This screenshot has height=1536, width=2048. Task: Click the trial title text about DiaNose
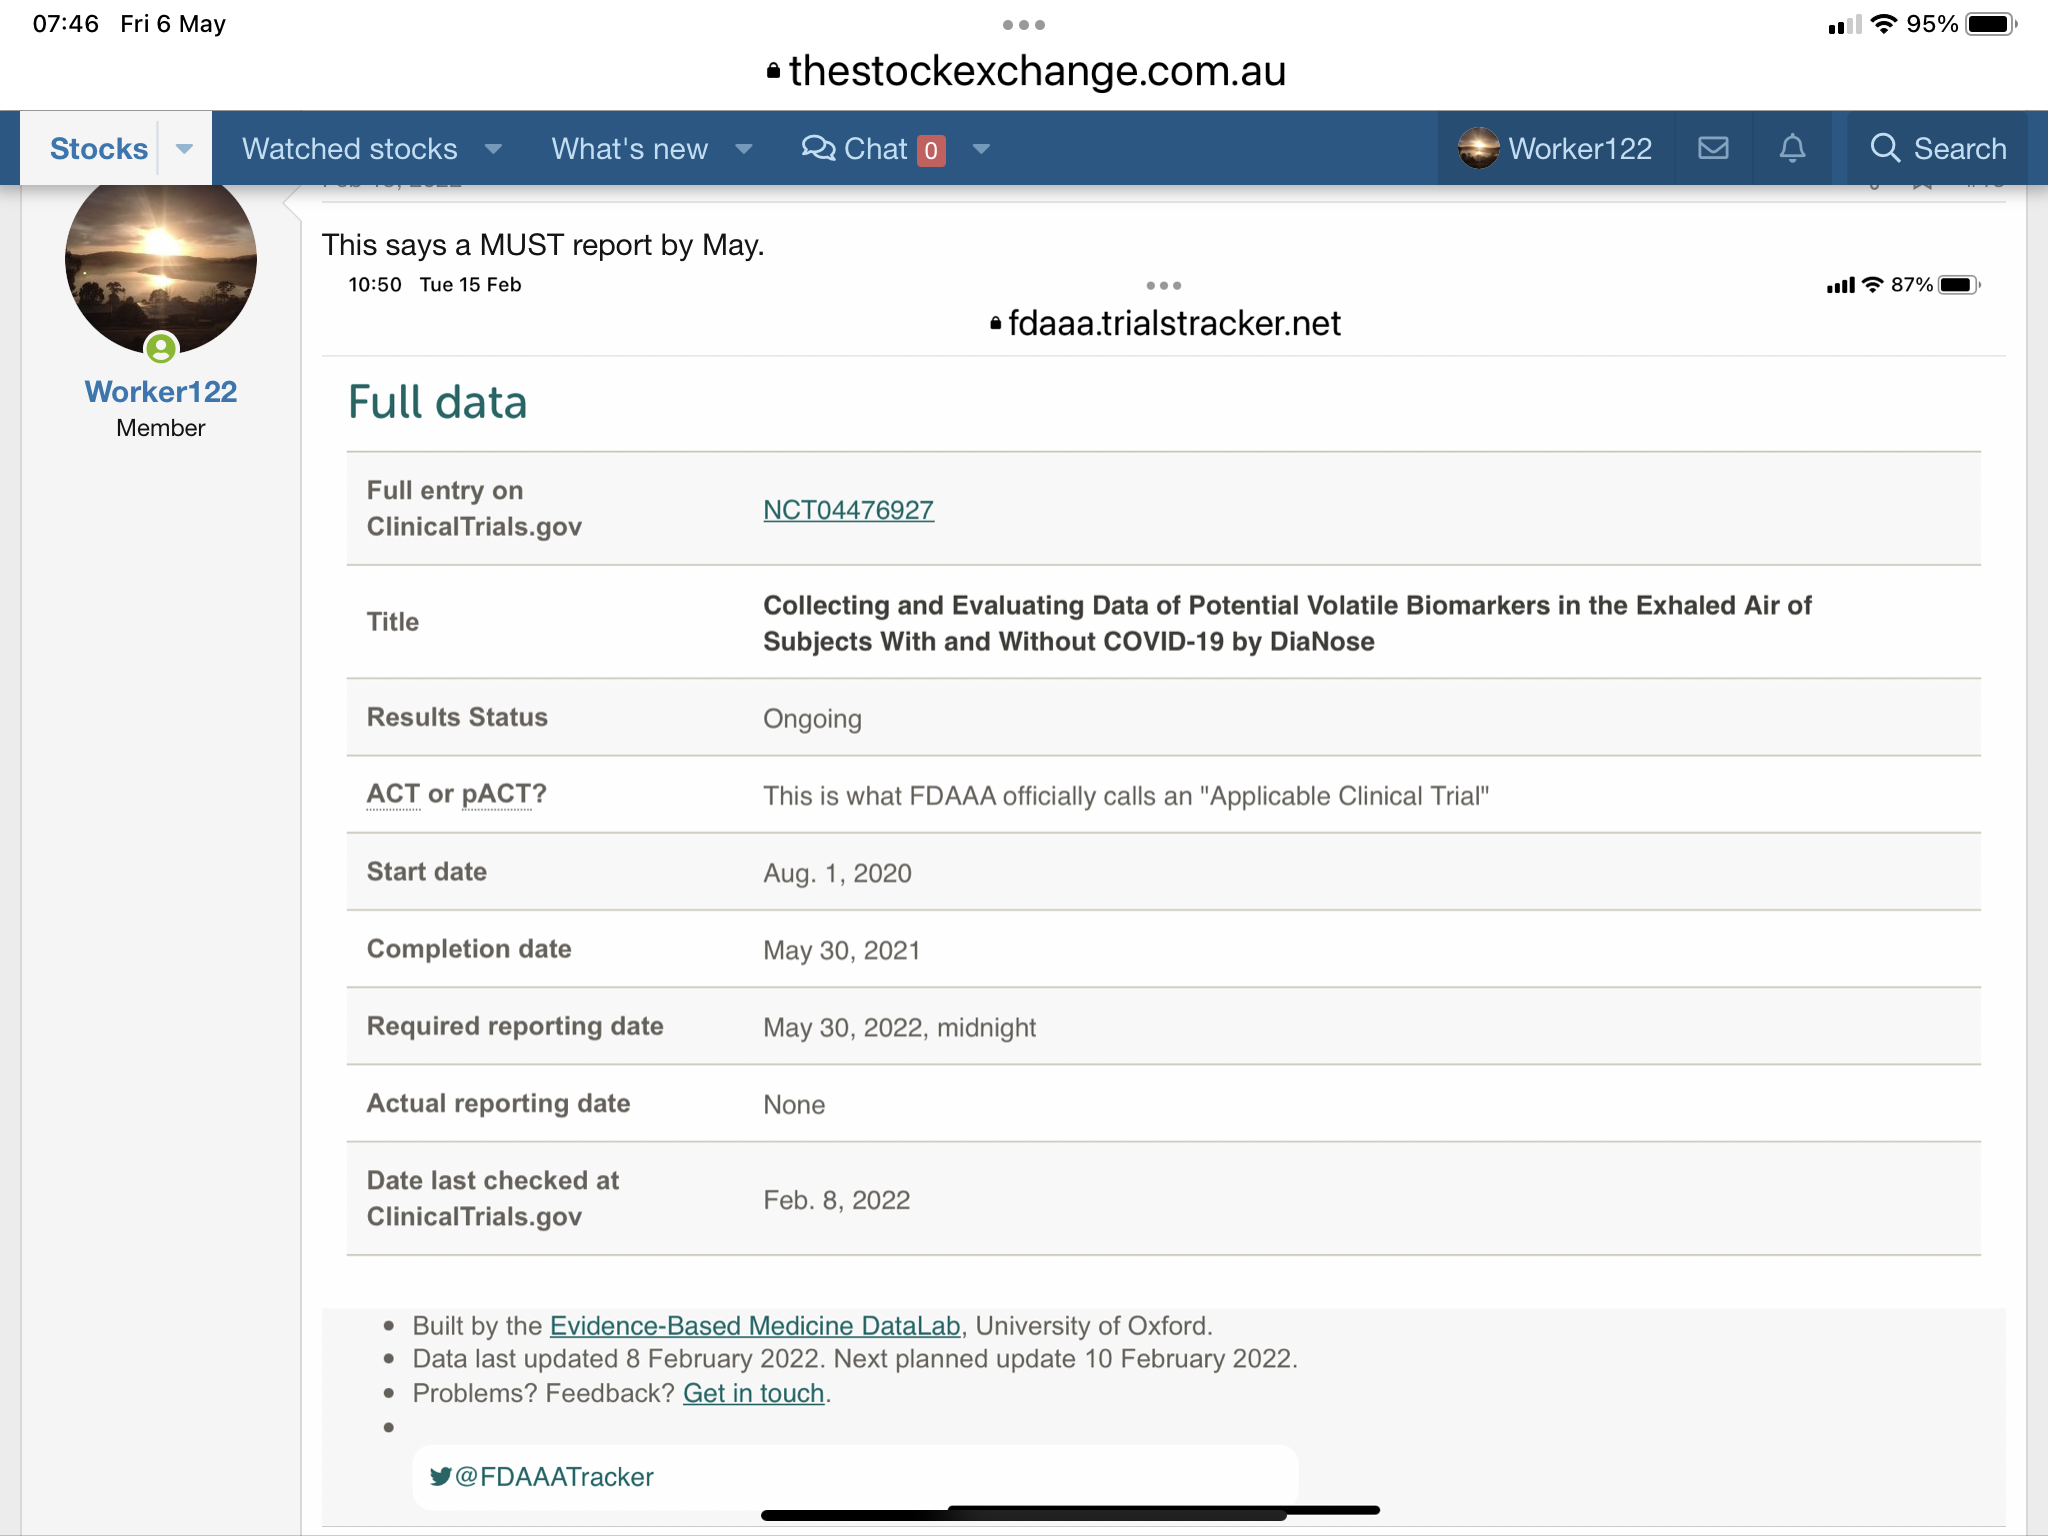coord(1287,623)
